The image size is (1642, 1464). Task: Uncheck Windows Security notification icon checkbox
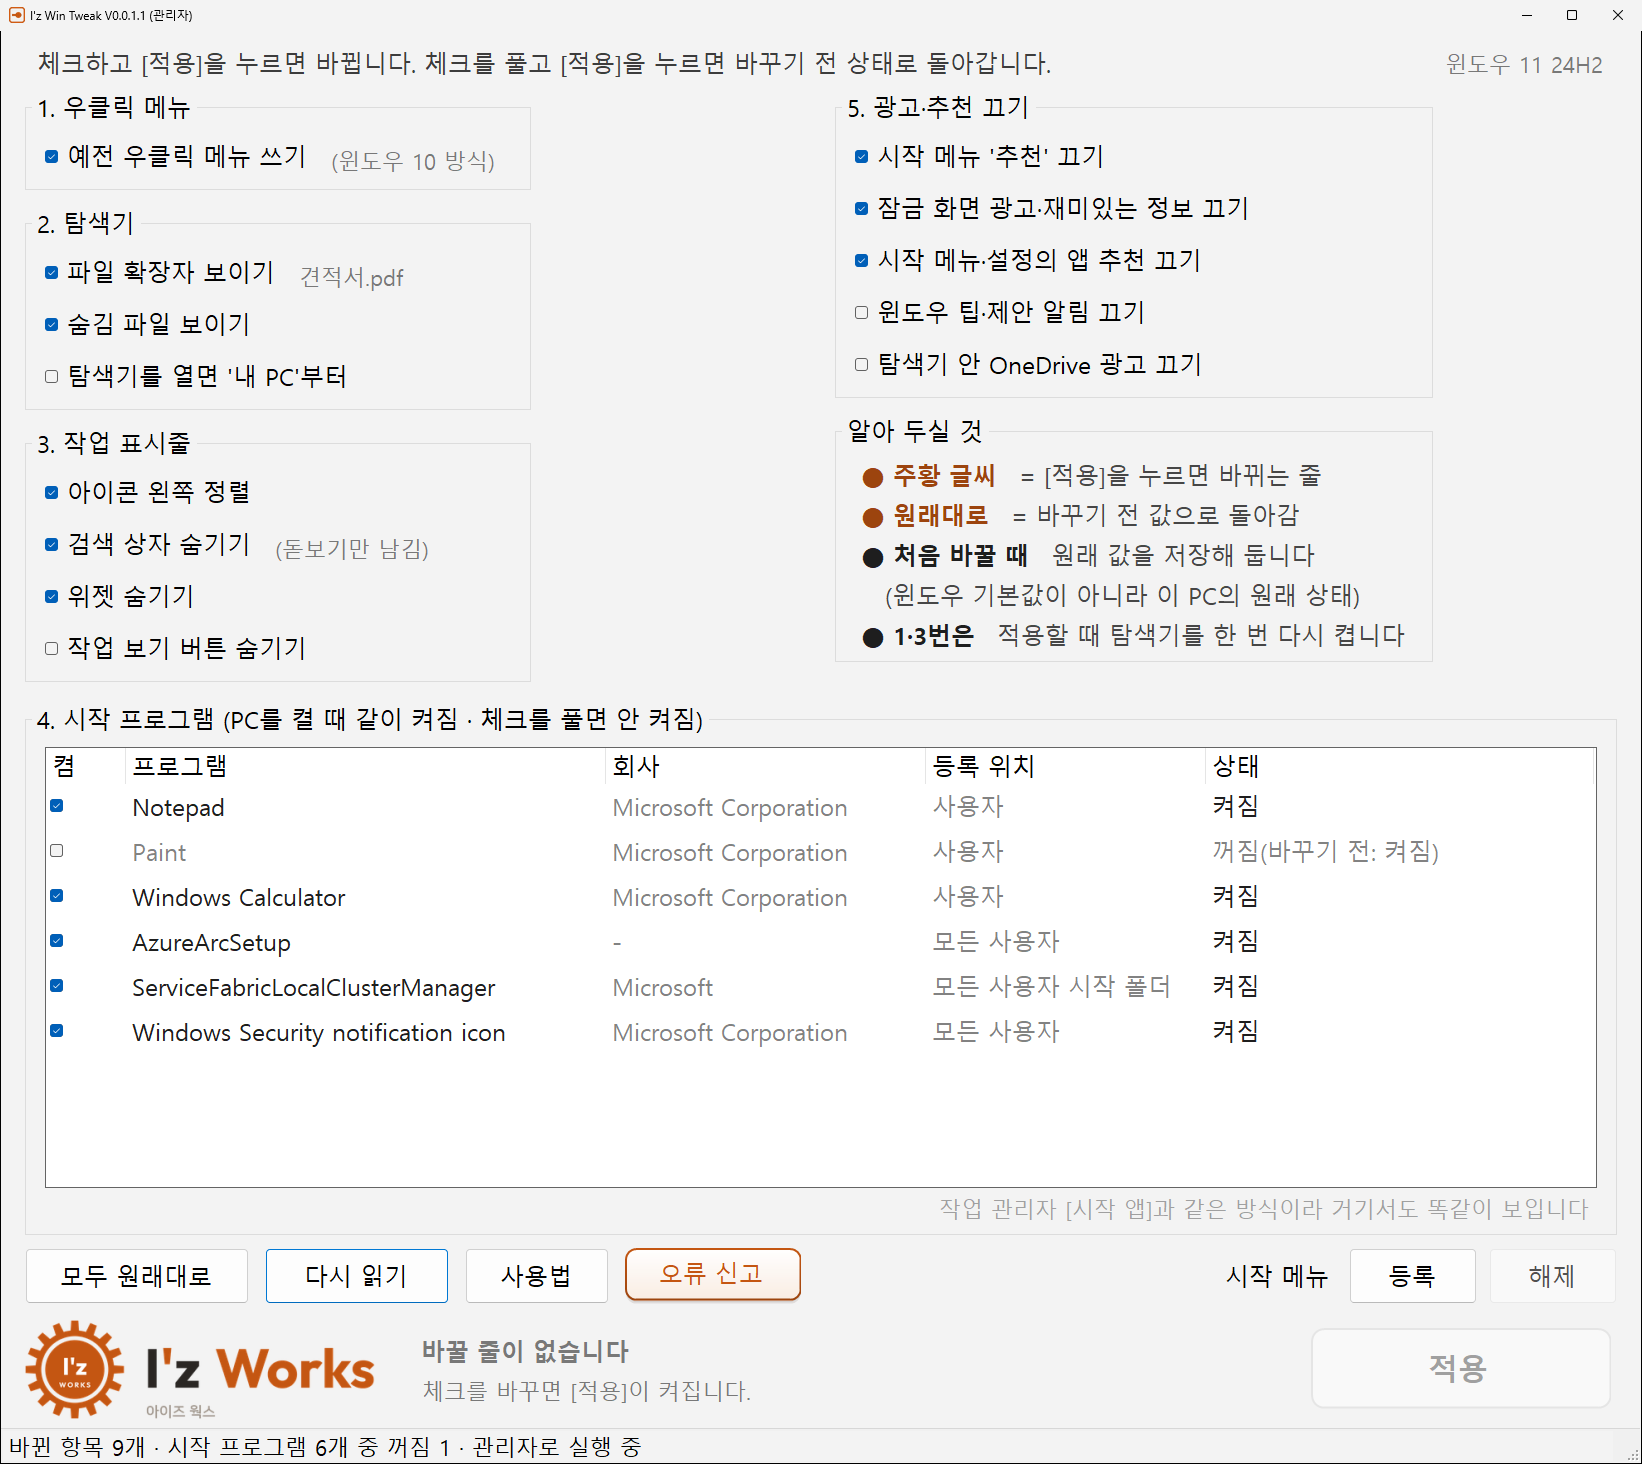(57, 1031)
